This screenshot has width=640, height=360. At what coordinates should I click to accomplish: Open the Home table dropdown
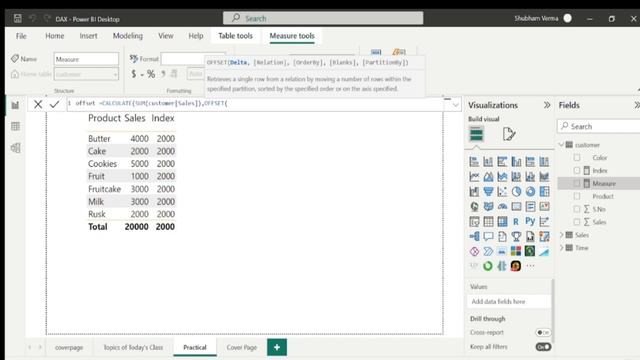pyautogui.click(x=87, y=74)
